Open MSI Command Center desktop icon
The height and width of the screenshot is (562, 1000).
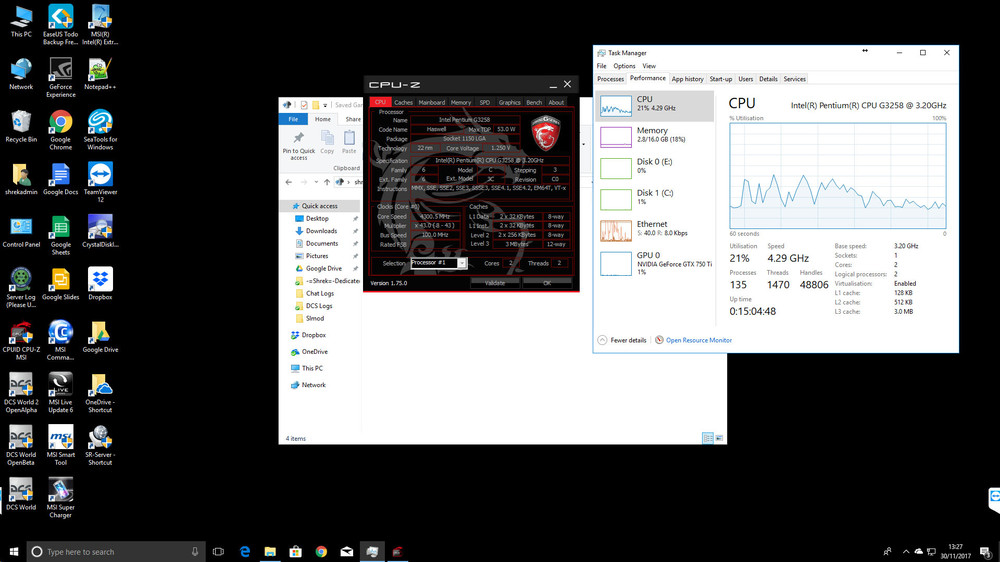pyautogui.click(x=61, y=341)
